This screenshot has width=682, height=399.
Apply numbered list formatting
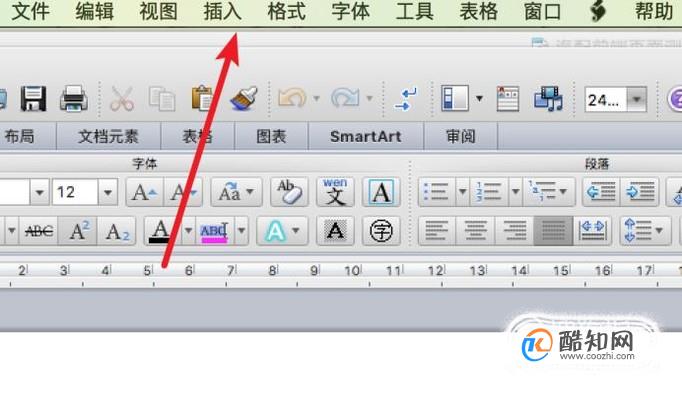(x=489, y=192)
